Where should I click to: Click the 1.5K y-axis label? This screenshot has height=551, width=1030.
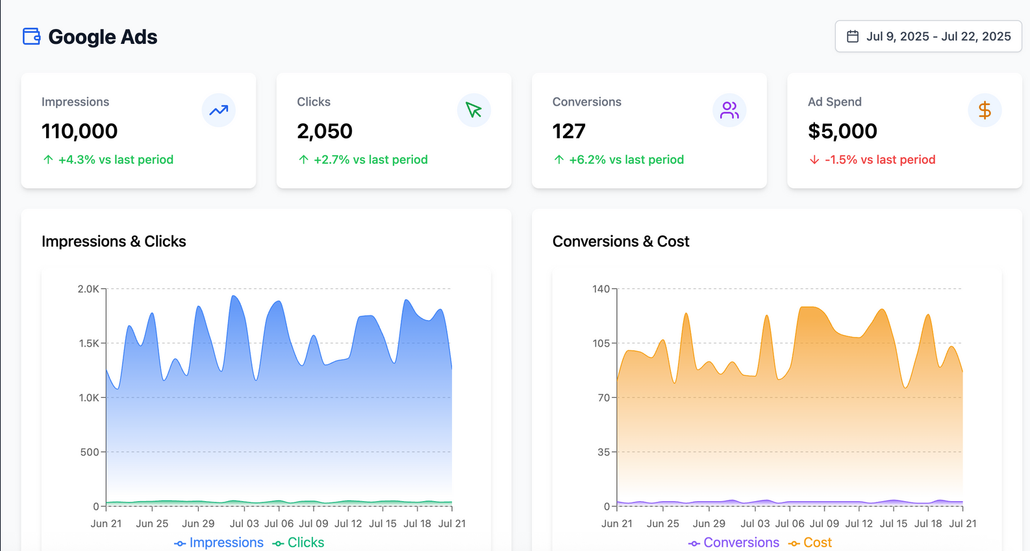[x=88, y=343]
